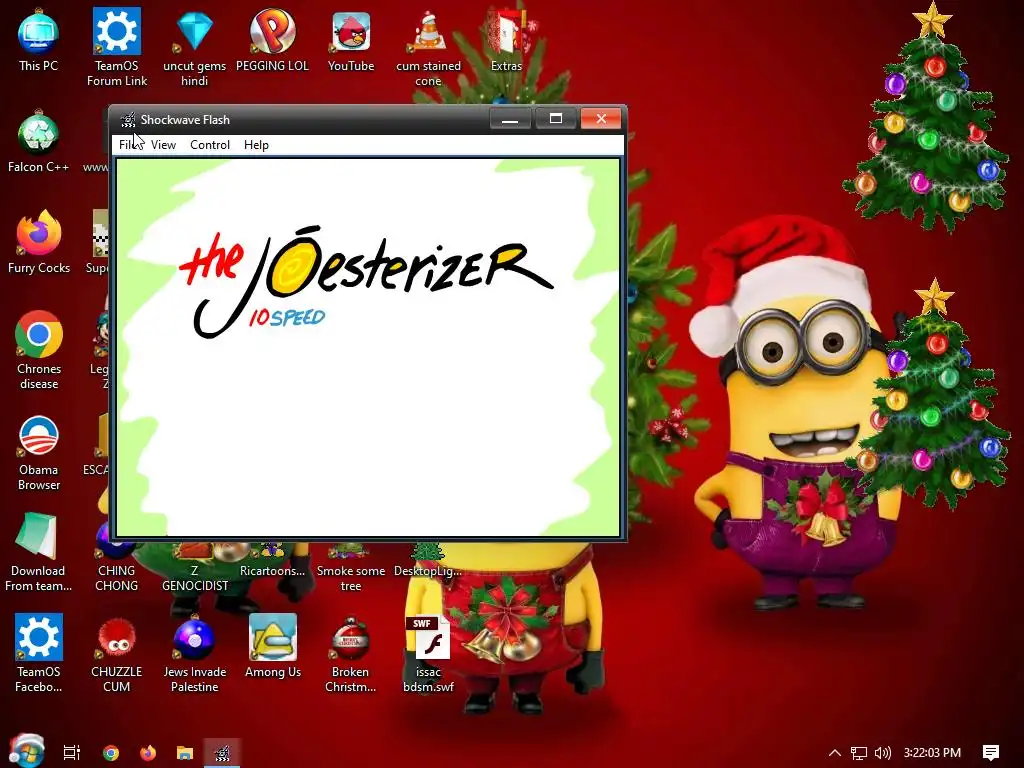Open the Among Us desktop shortcut
The width and height of the screenshot is (1024, 768).
pos(273,647)
